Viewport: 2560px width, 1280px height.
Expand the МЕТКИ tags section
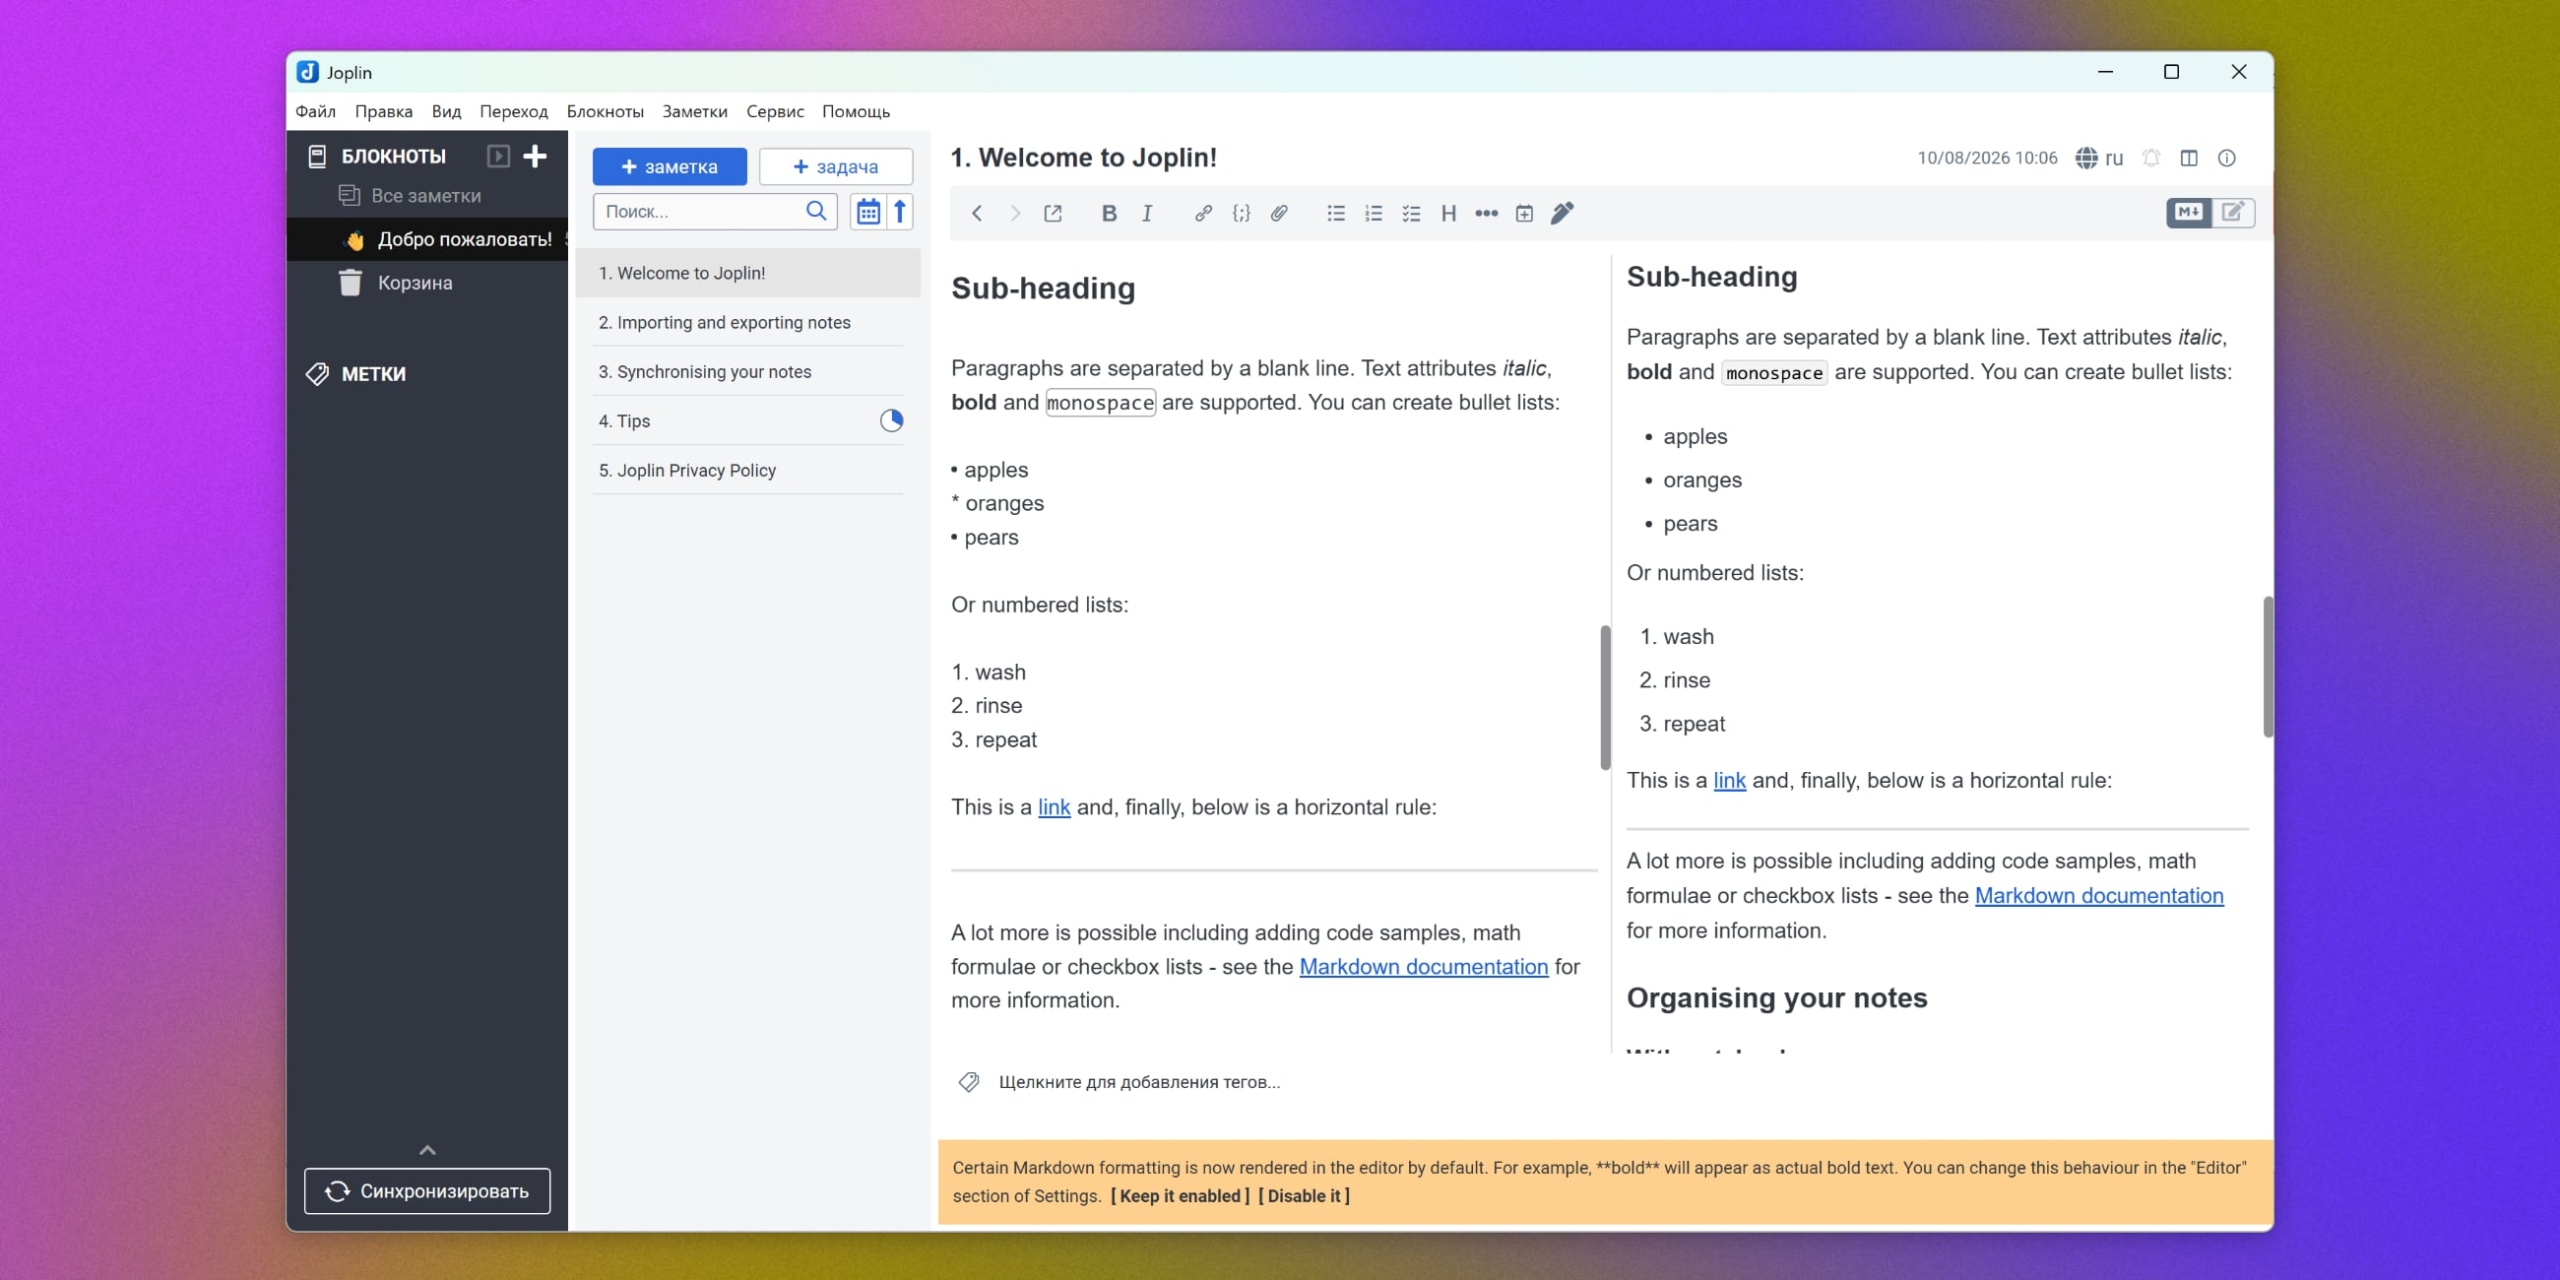point(373,374)
